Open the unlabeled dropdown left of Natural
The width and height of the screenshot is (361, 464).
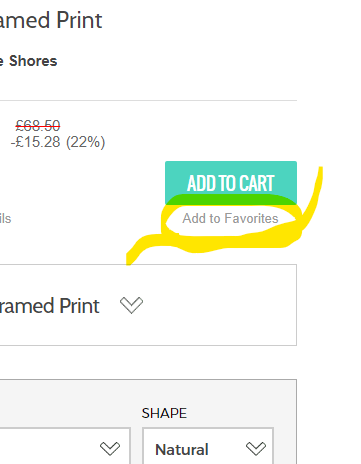pyautogui.click(x=65, y=446)
